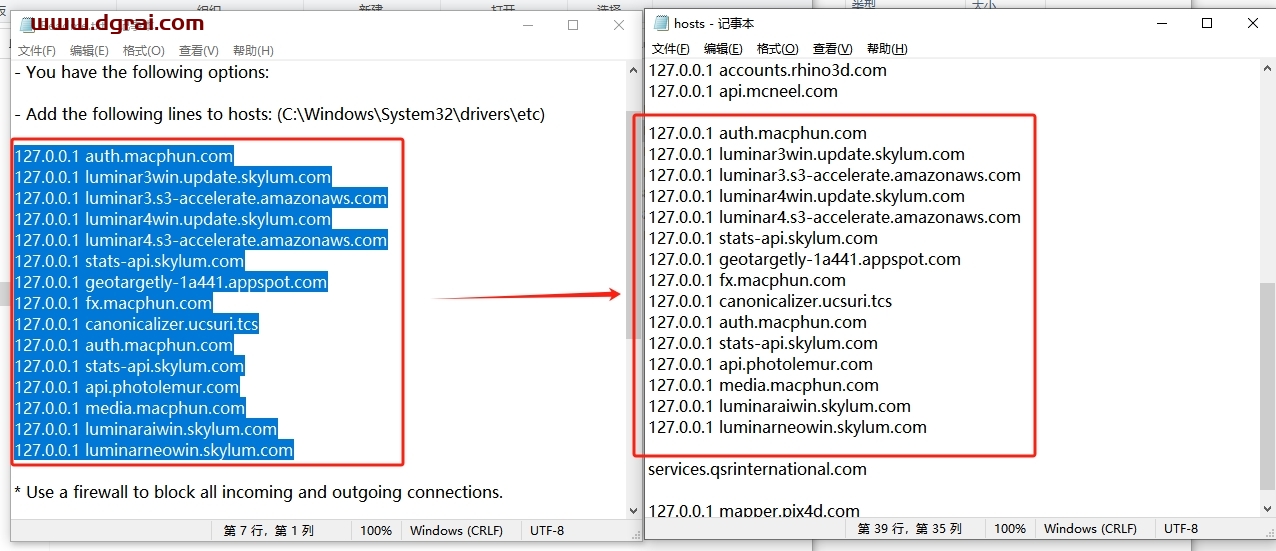
Task: Click Windows (CRLF) status in hosts window
Action: tap(1090, 528)
